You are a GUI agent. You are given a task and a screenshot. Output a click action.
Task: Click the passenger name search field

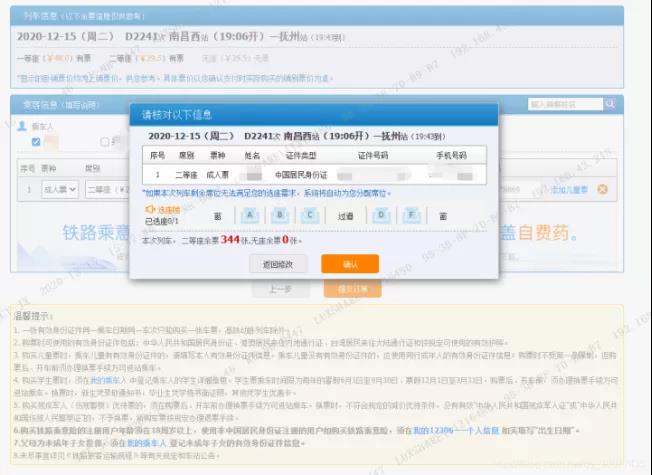click(x=565, y=104)
